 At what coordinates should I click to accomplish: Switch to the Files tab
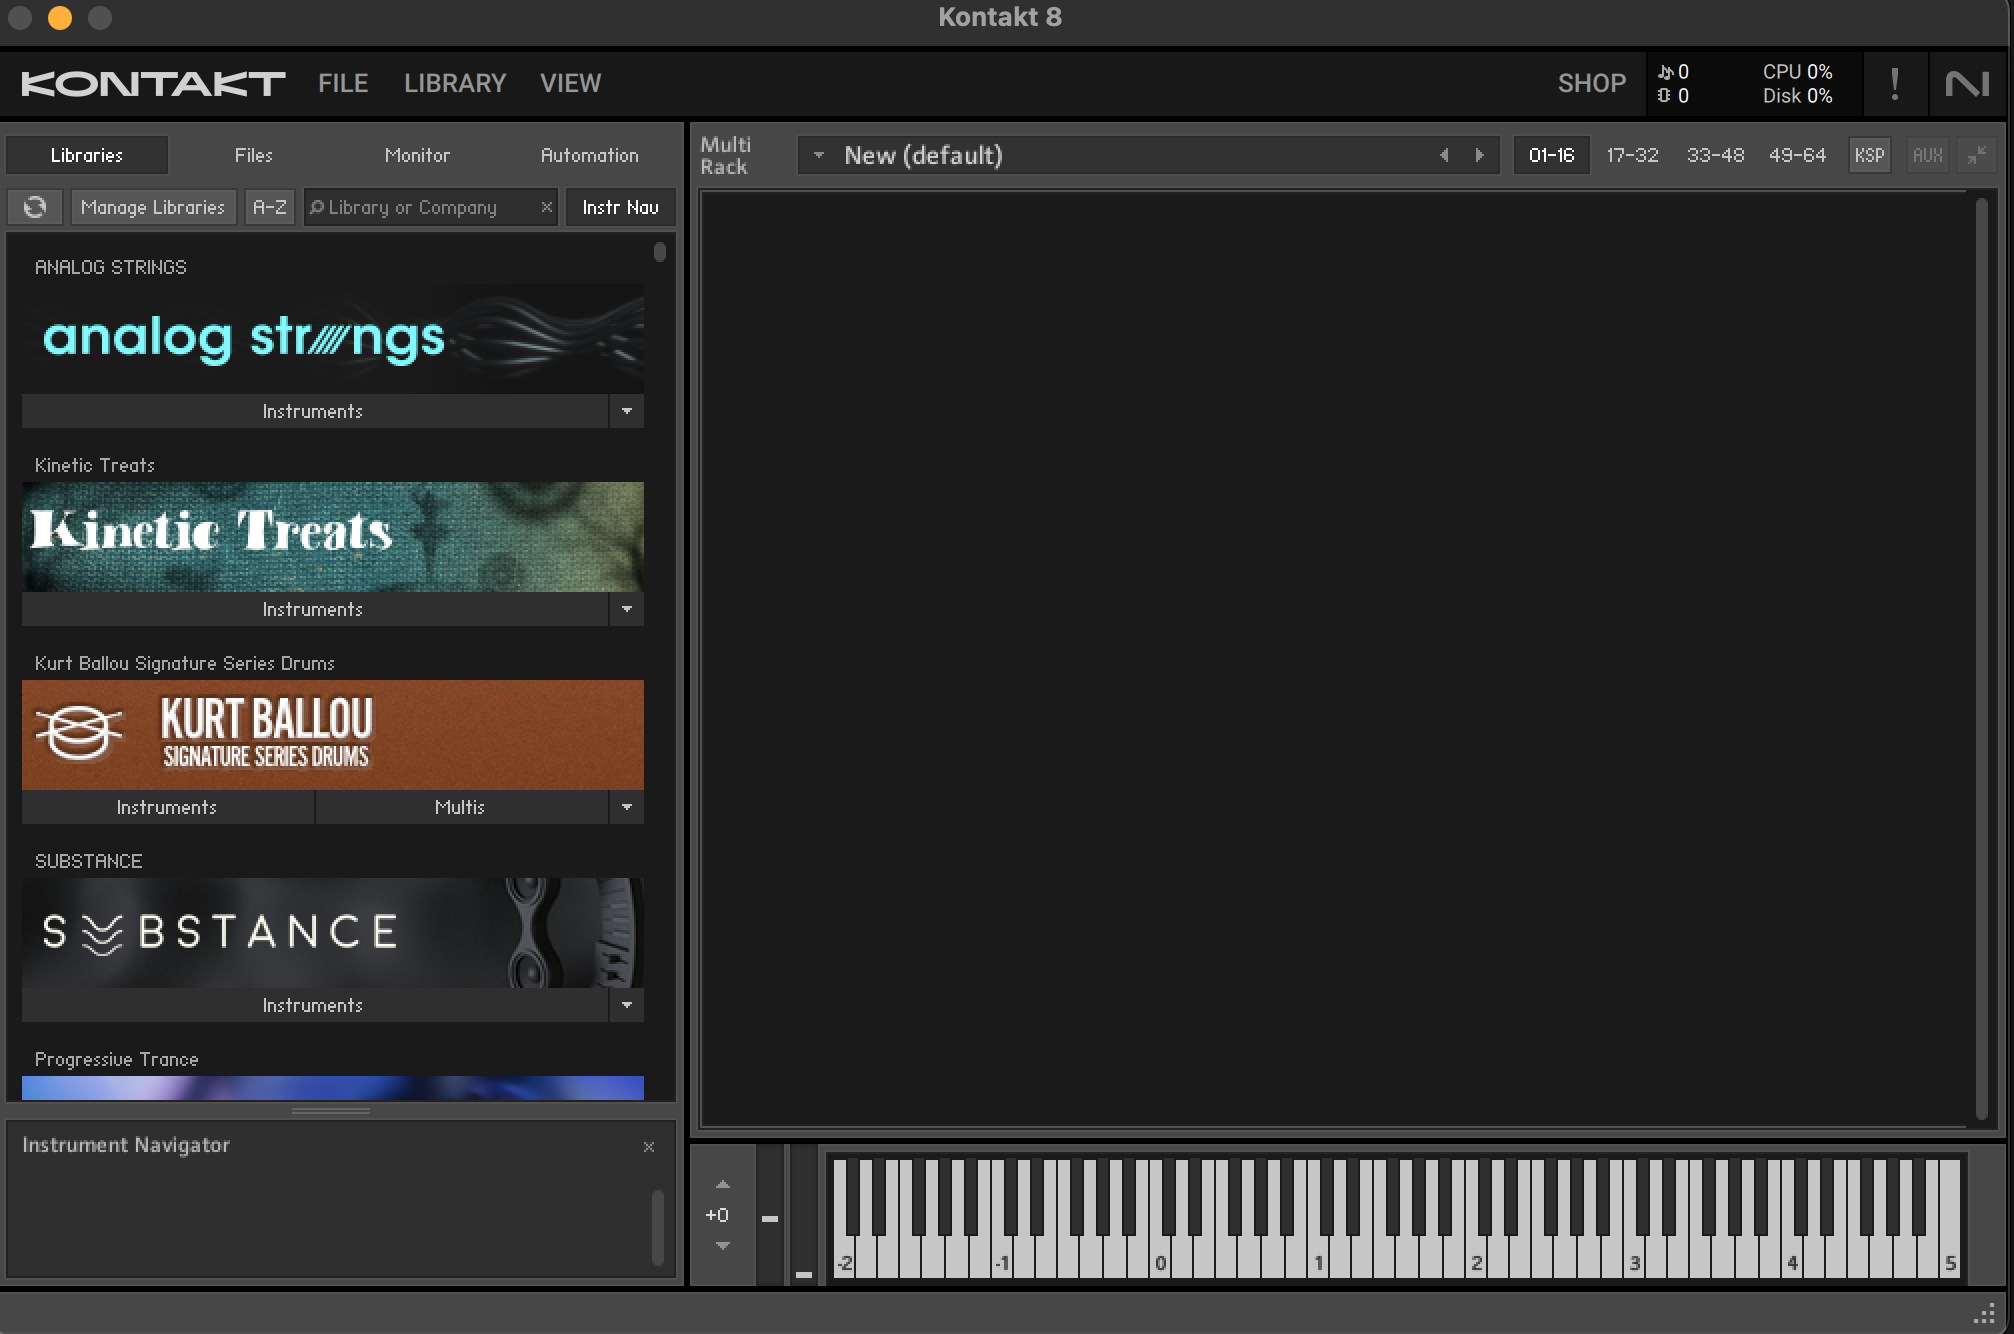pyautogui.click(x=253, y=155)
